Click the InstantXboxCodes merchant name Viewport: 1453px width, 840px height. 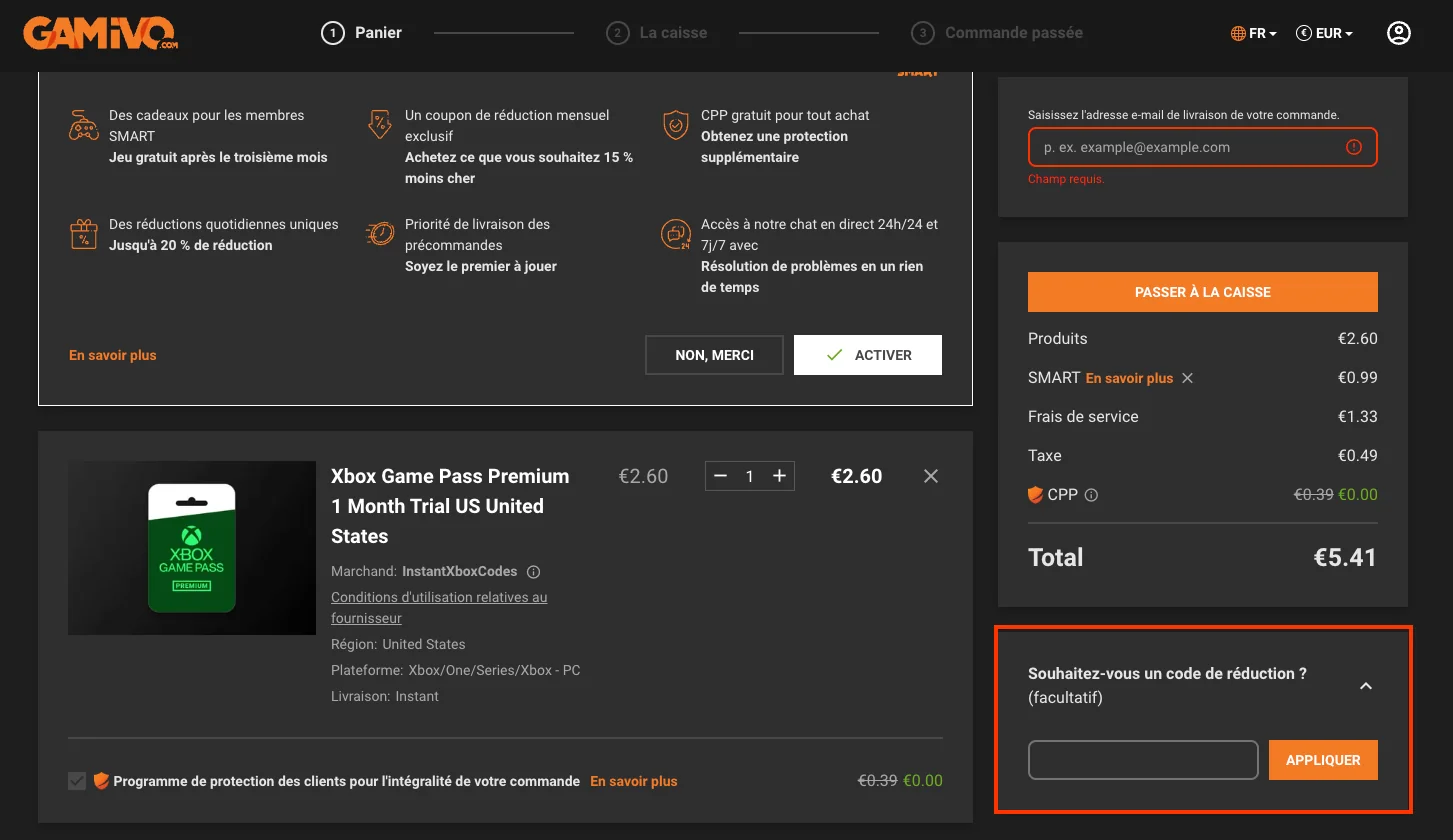pyautogui.click(x=460, y=572)
